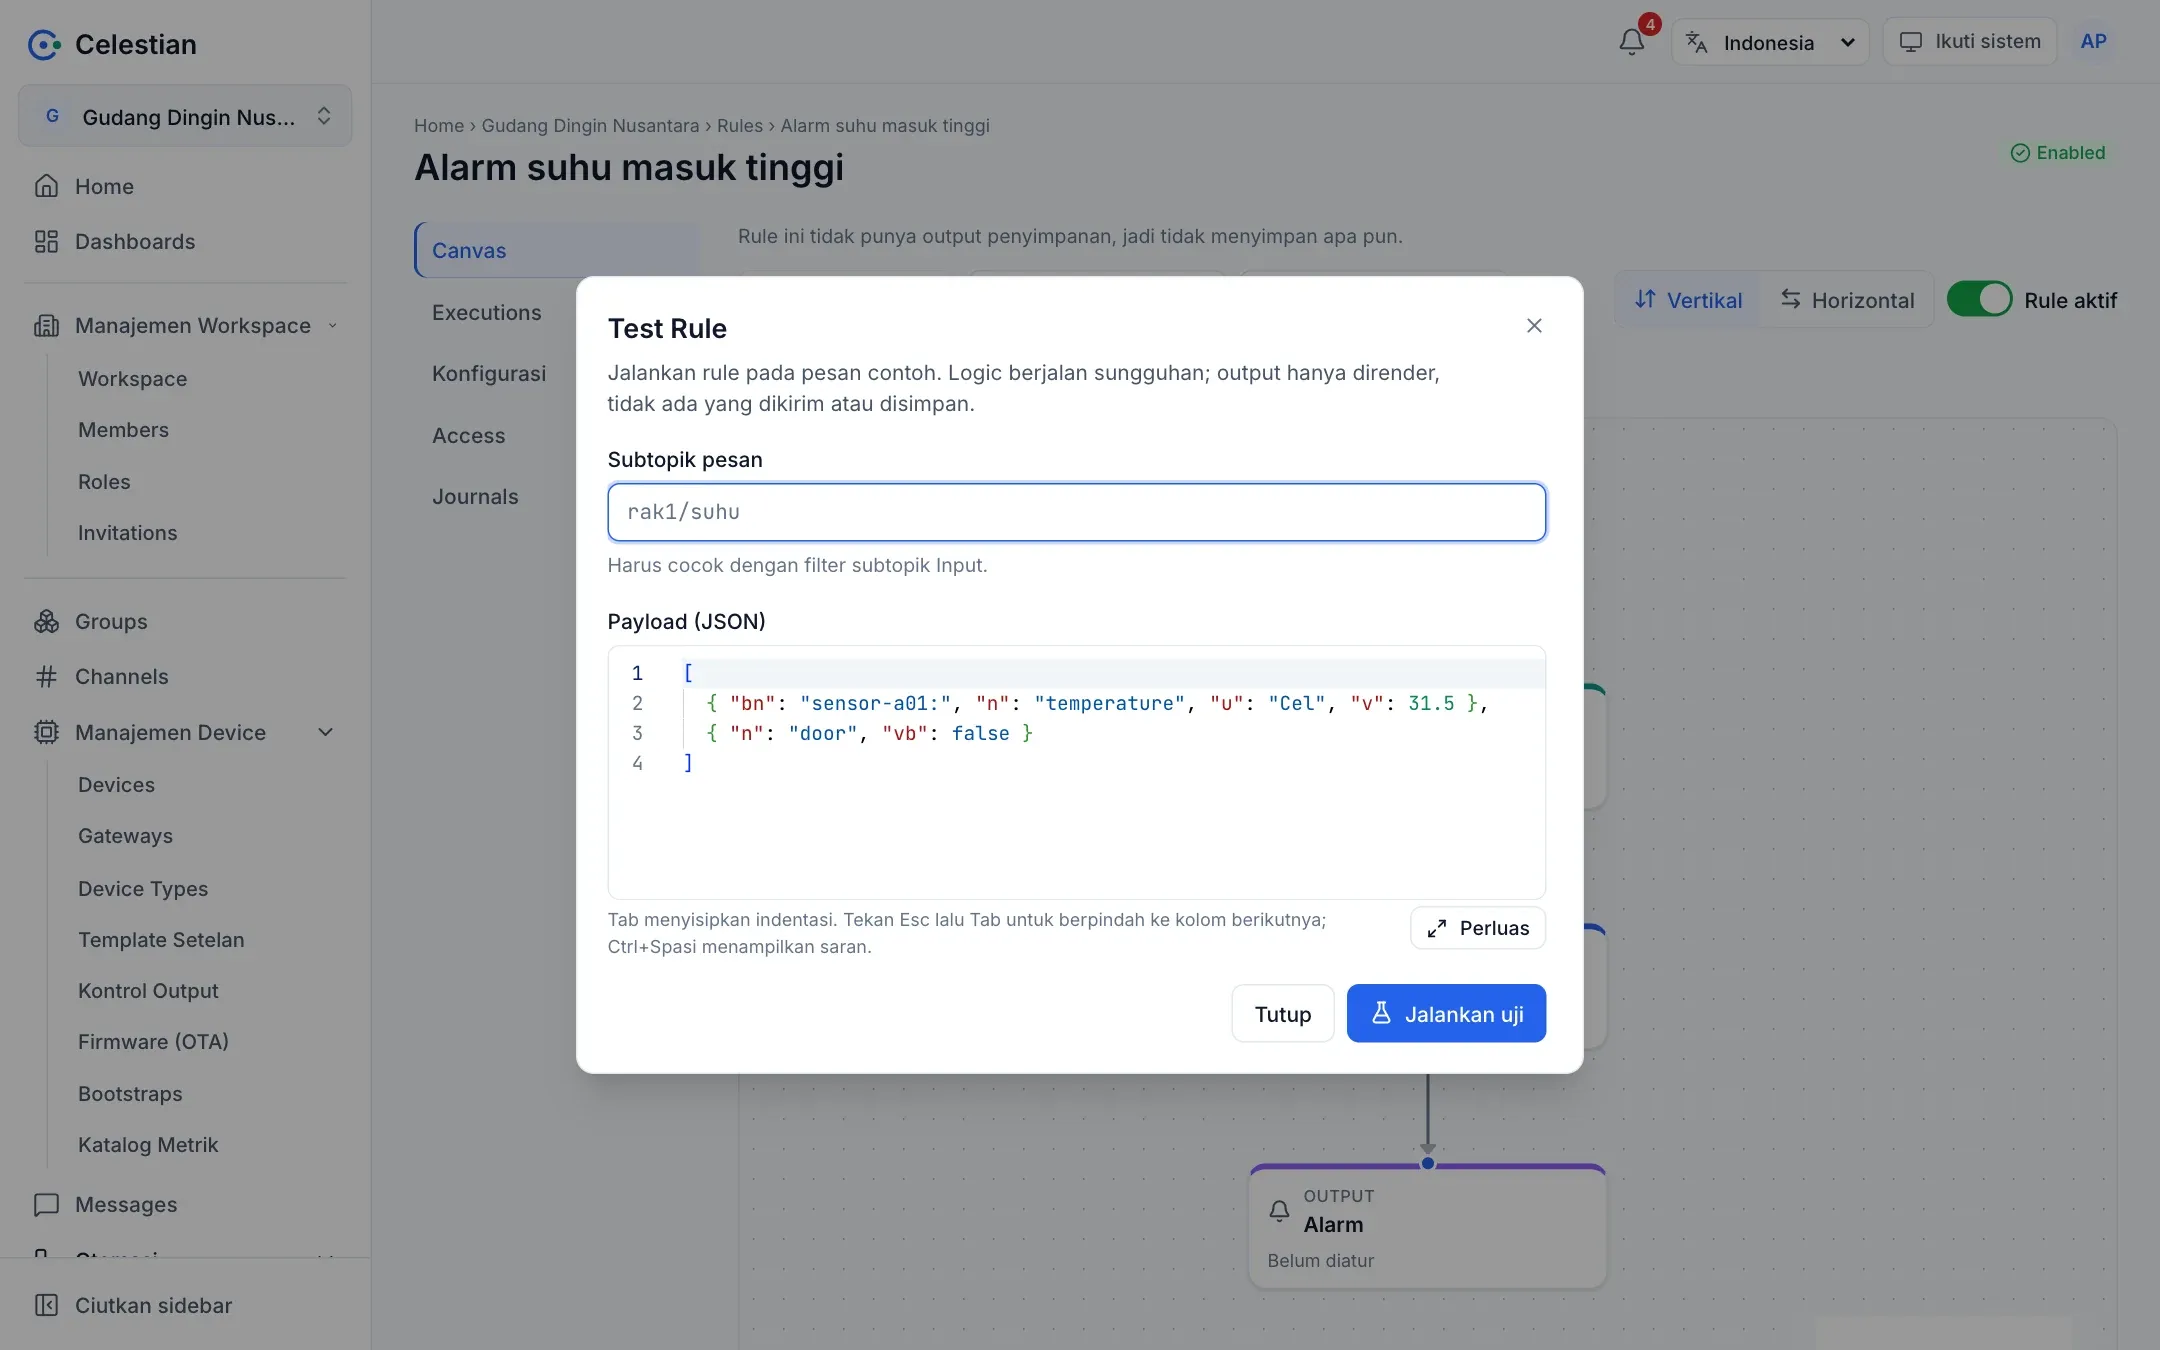Open Katalog Metrik in the sidebar

coord(148,1144)
